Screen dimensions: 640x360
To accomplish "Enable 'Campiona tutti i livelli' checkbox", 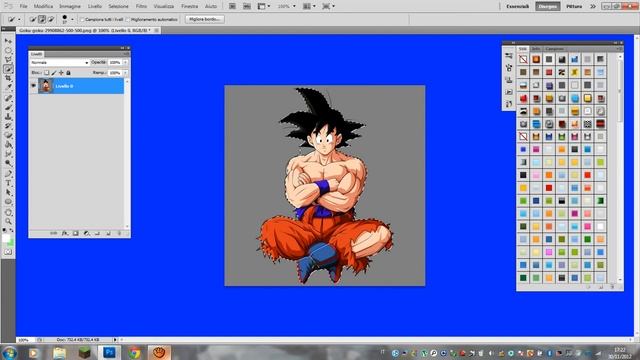I will [82, 20].
